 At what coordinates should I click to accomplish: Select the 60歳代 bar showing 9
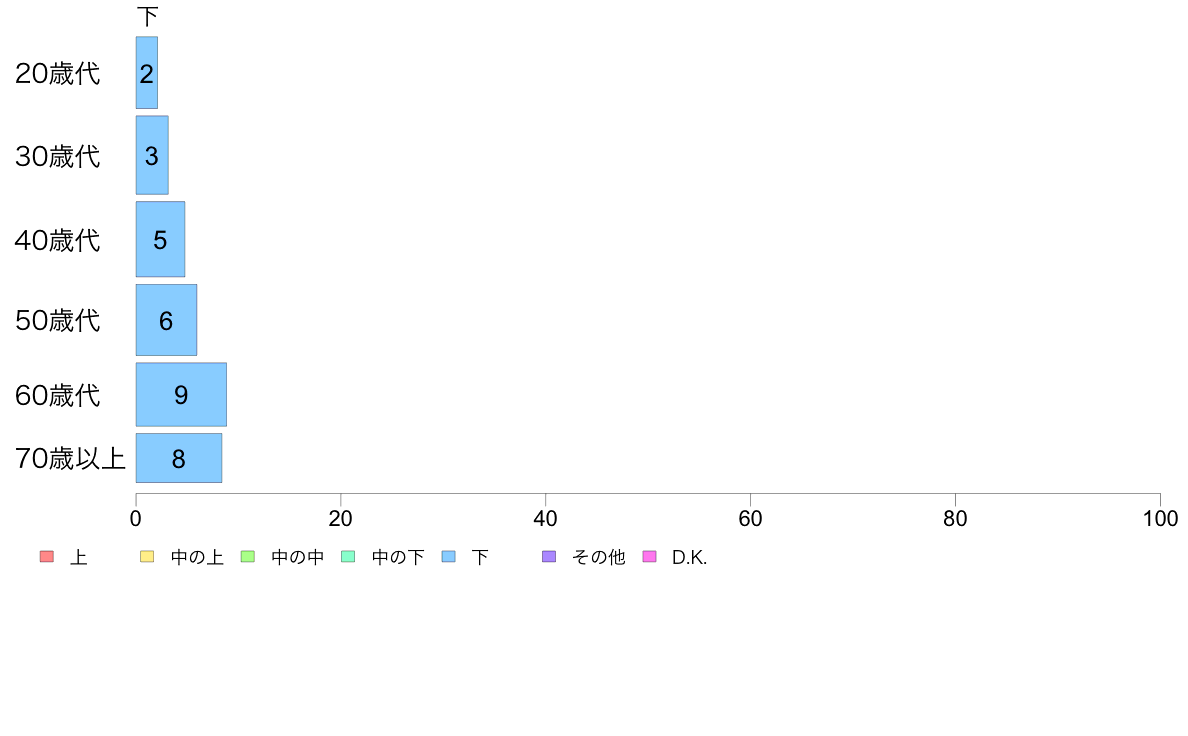(x=181, y=395)
